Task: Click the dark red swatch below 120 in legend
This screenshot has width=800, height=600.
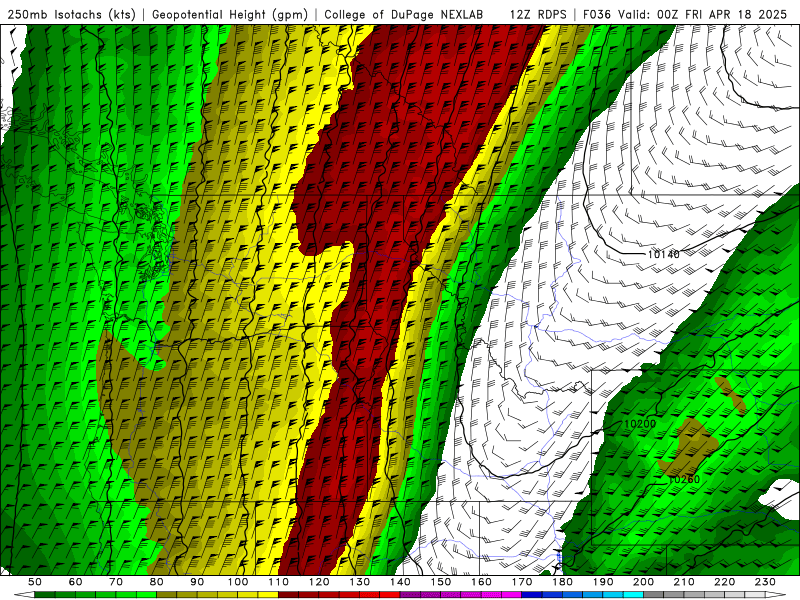Action: tap(329, 595)
